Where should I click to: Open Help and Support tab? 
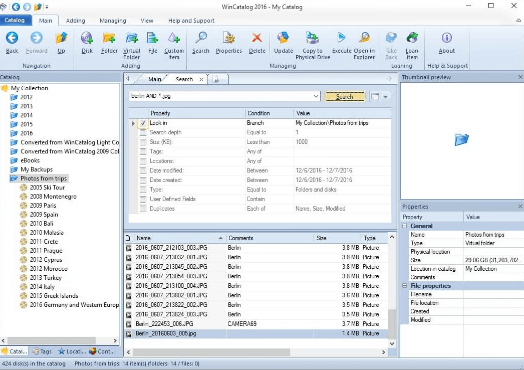point(191,20)
